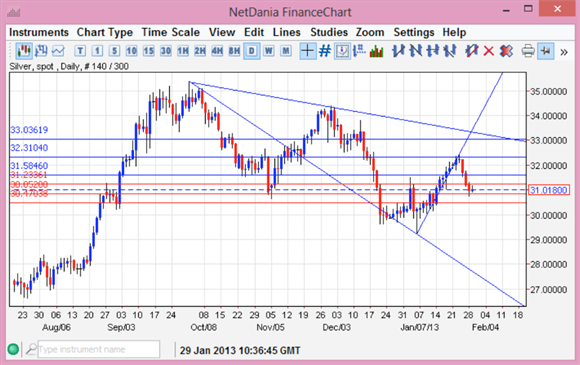Set time scale to 1 minute

(97, 51)
